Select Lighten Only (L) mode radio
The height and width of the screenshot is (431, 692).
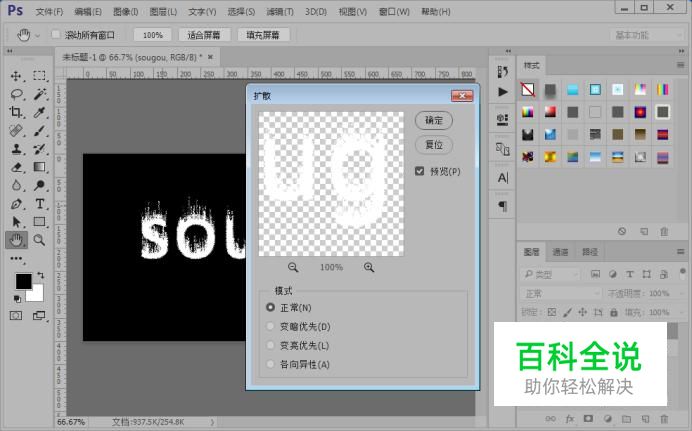[271, 345]
